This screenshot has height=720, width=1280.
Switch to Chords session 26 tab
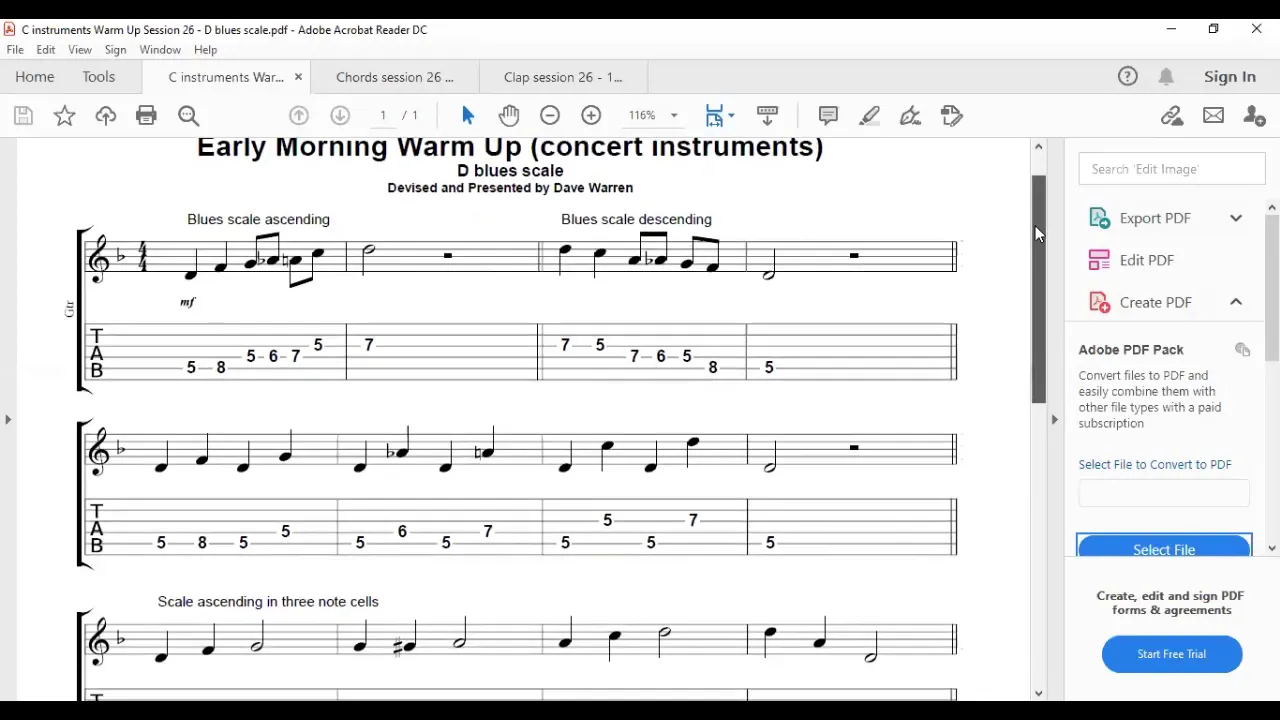click(395, 77)
